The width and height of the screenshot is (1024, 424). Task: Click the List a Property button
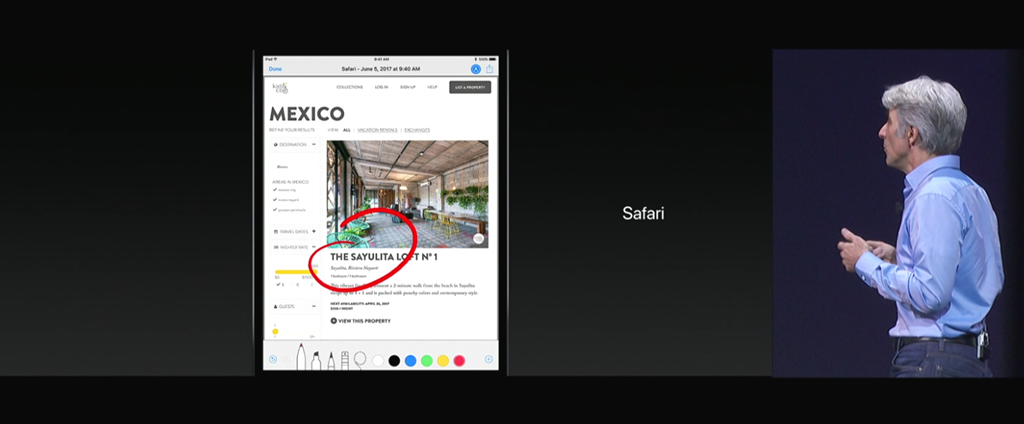pos(470,87)
